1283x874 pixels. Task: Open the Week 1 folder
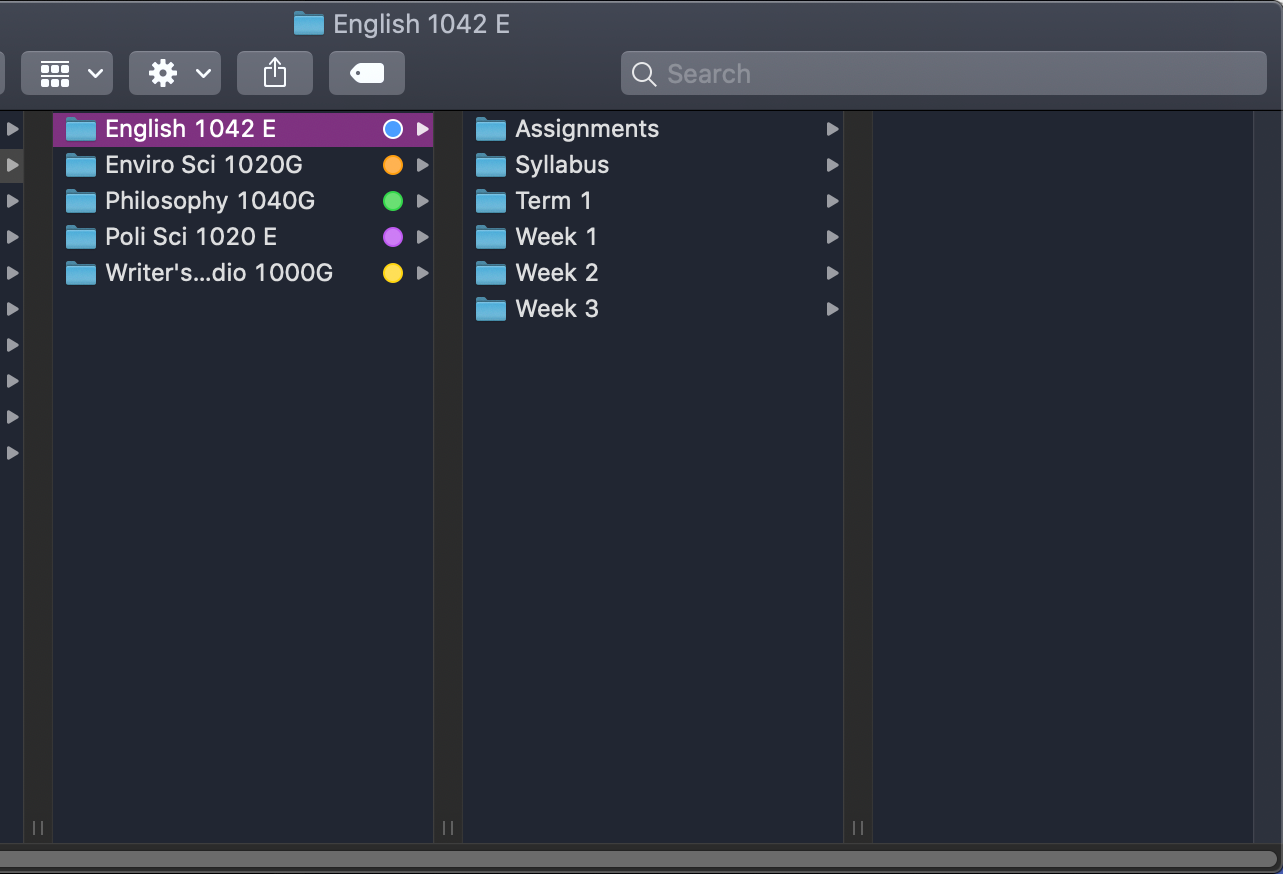(x=653, y=237)
